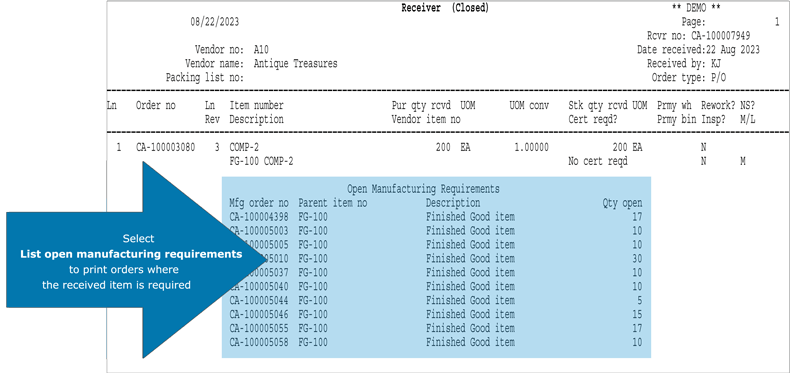
Task: Click the blue arrow callout graphic
Action: coord(137,260)
